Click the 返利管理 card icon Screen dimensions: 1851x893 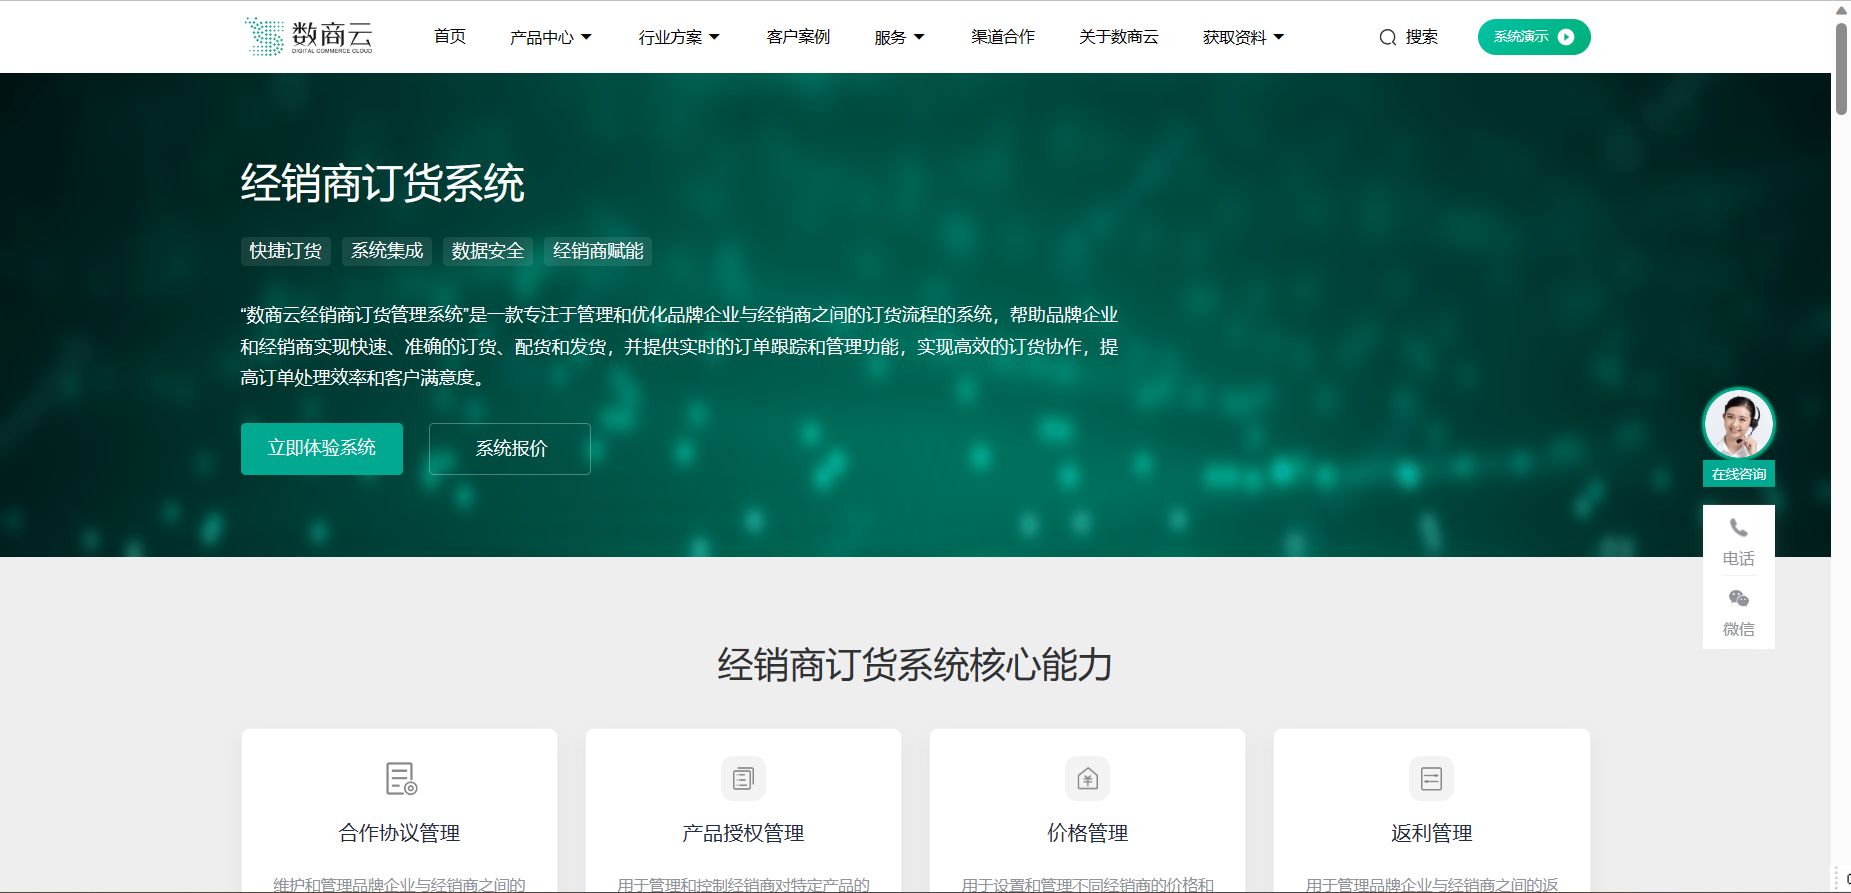[1431, 778]
